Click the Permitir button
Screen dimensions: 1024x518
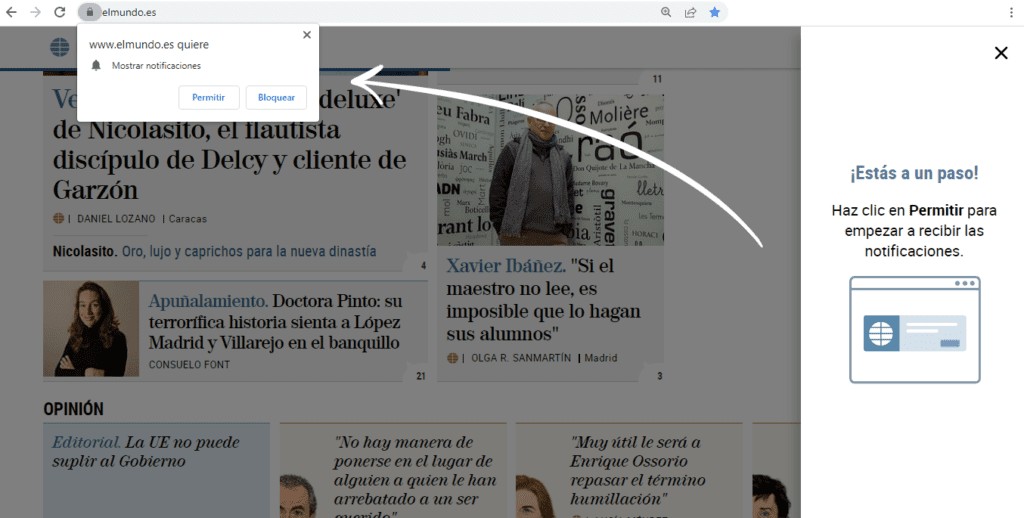209,97
